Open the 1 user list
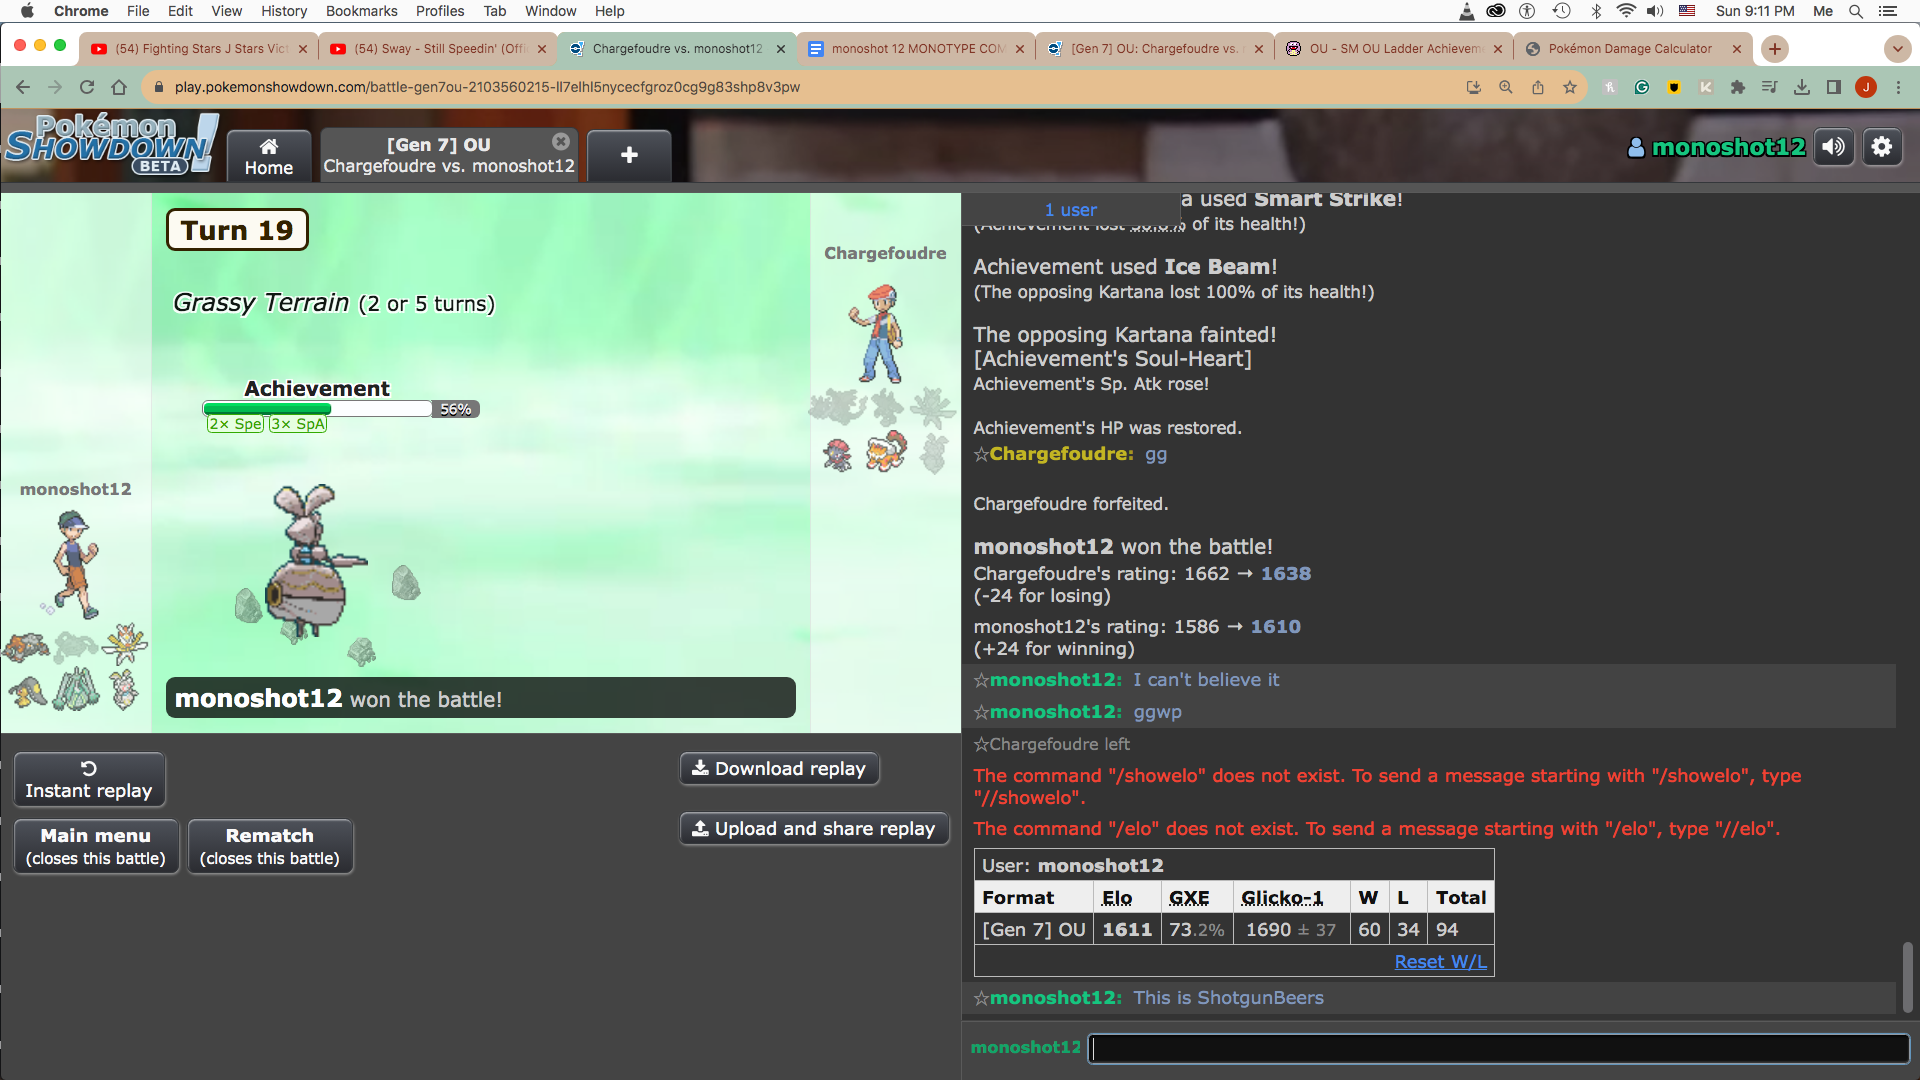Screen dimensions: 1920x1080 1070,210
